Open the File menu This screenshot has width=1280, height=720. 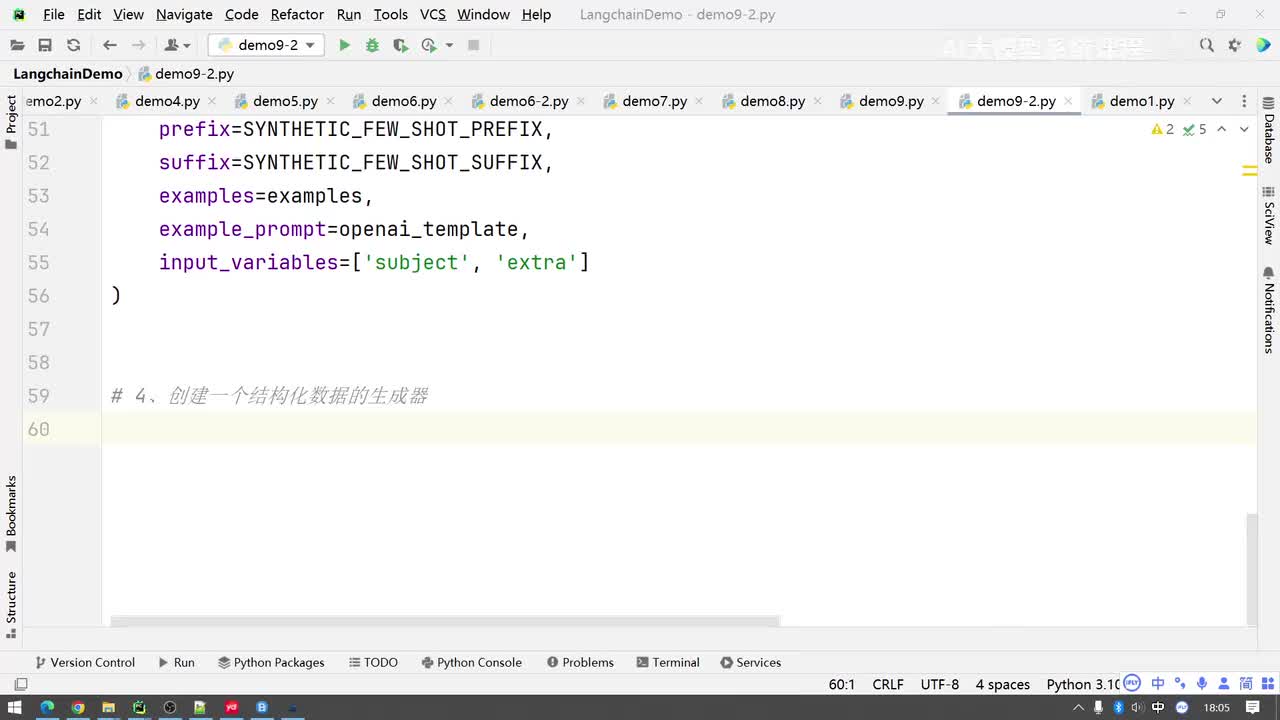(x=54, y=14)
